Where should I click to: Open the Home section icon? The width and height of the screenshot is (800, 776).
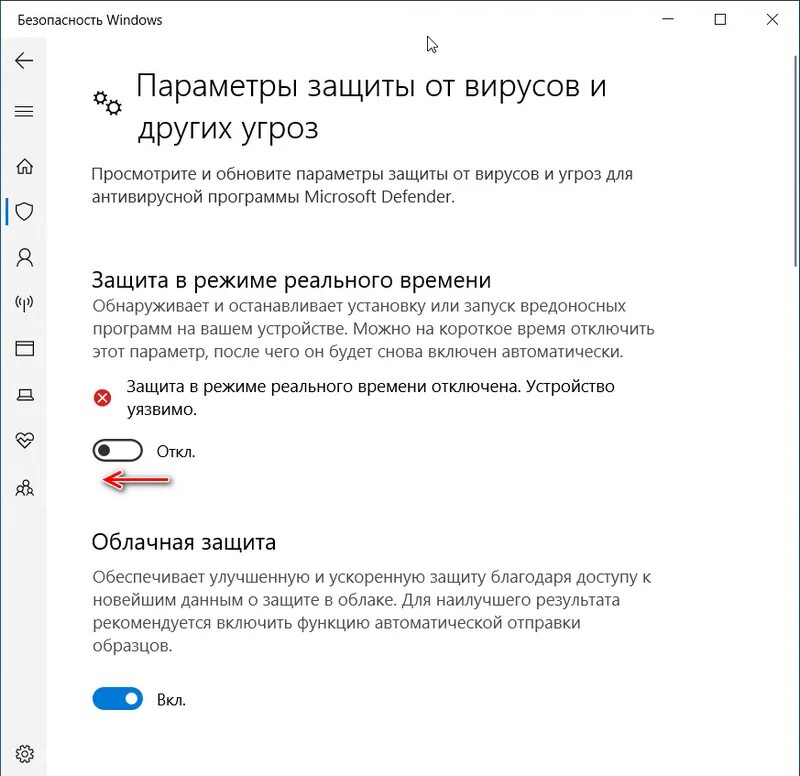[24, 166]
